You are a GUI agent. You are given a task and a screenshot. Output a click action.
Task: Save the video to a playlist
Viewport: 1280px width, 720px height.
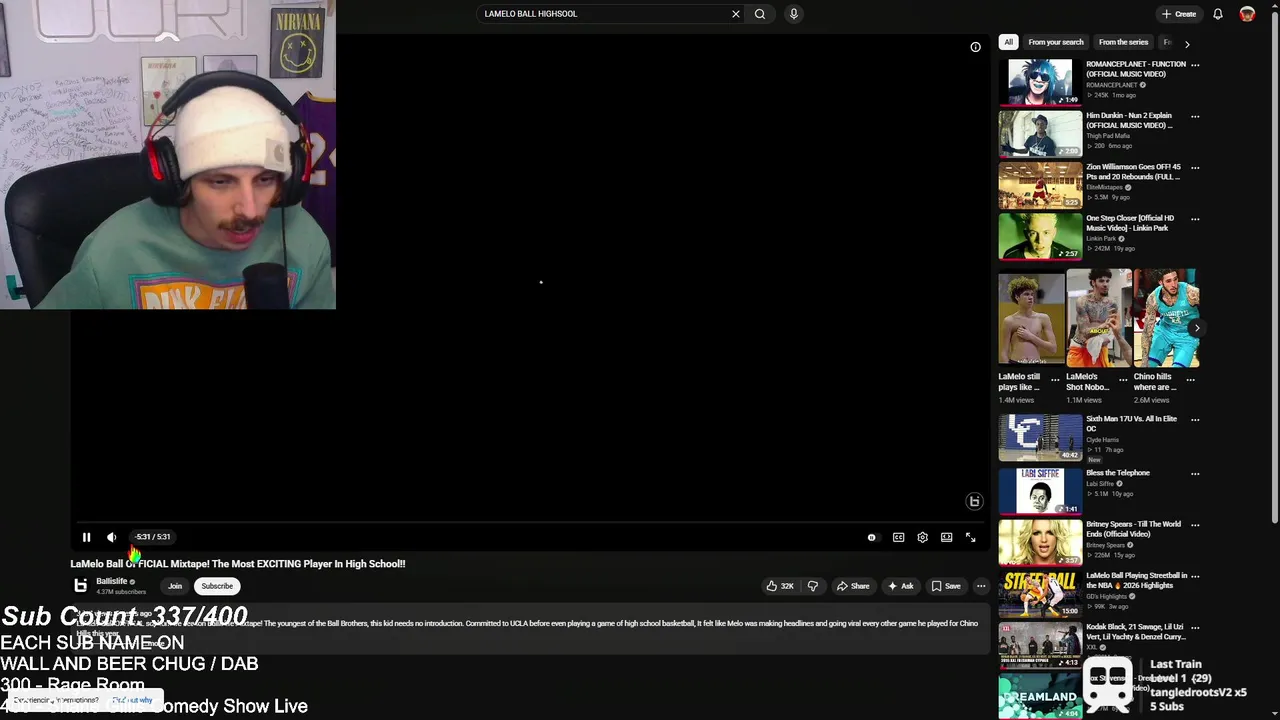946,586
